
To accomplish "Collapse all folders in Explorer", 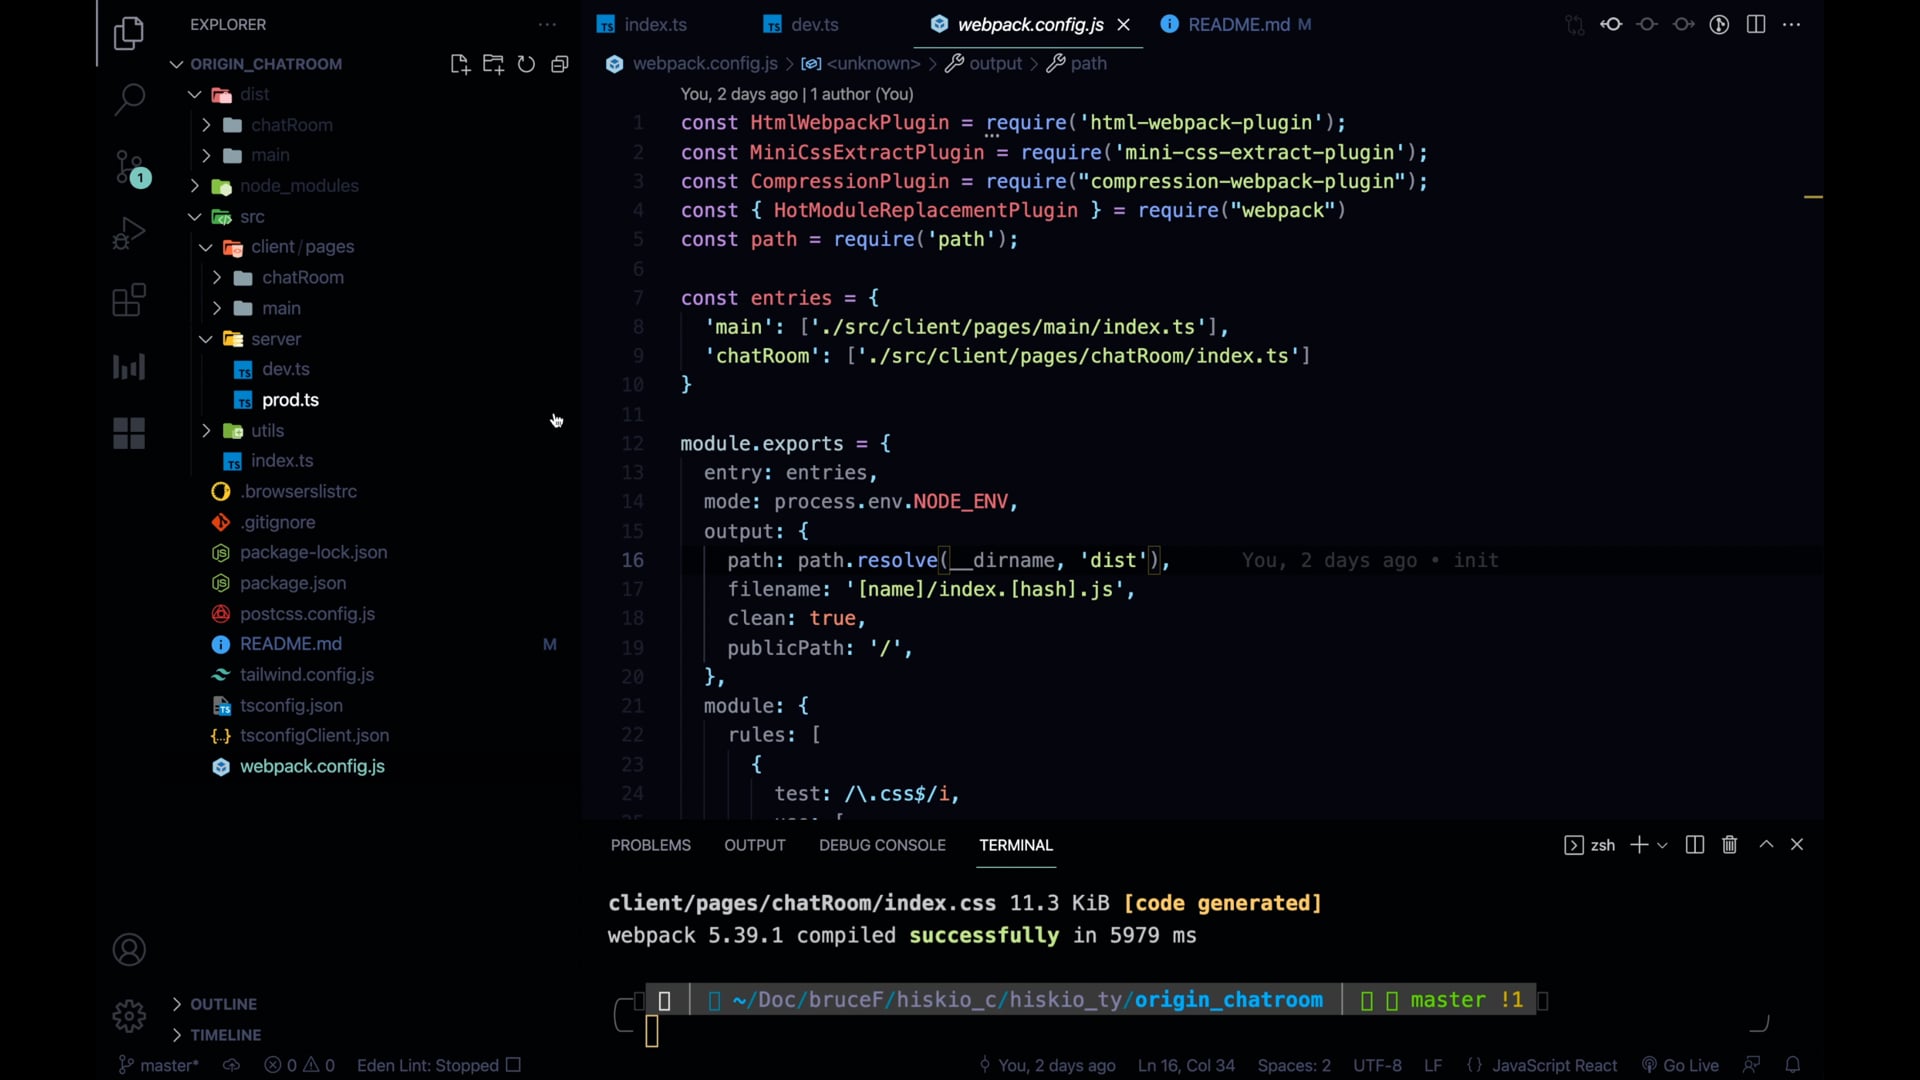I will point(559,63).
